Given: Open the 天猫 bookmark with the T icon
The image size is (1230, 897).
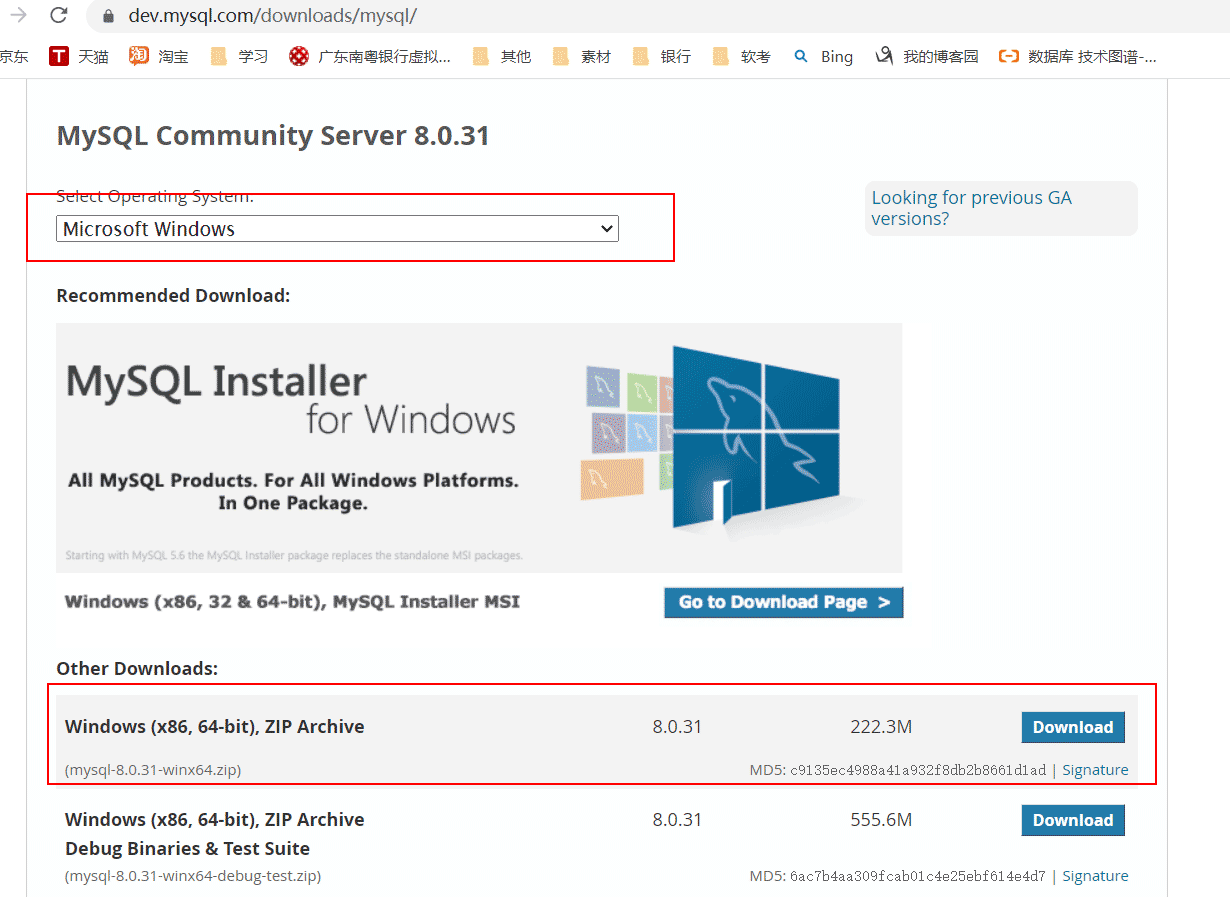Looking at the screenshot, I should point(59,56).
